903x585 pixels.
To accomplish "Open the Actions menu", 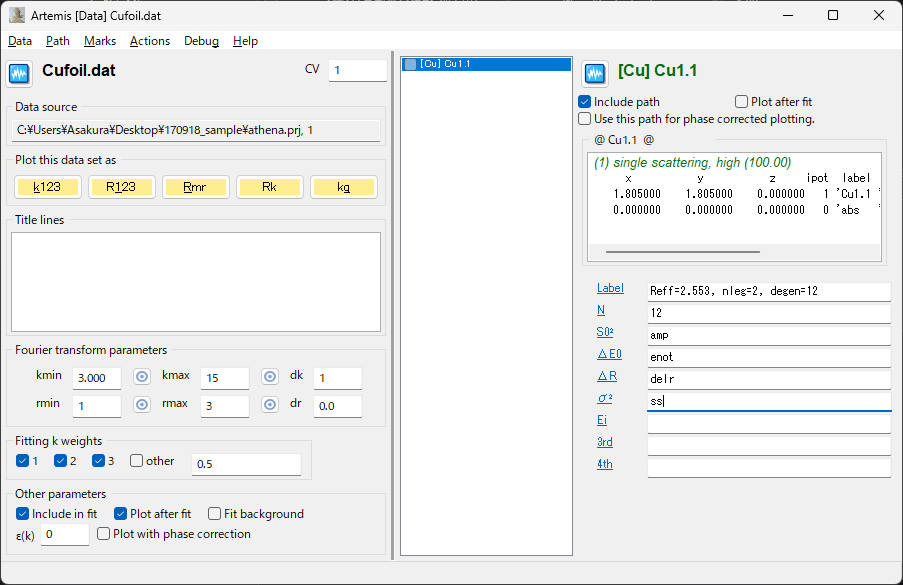I will coord(150,41).
